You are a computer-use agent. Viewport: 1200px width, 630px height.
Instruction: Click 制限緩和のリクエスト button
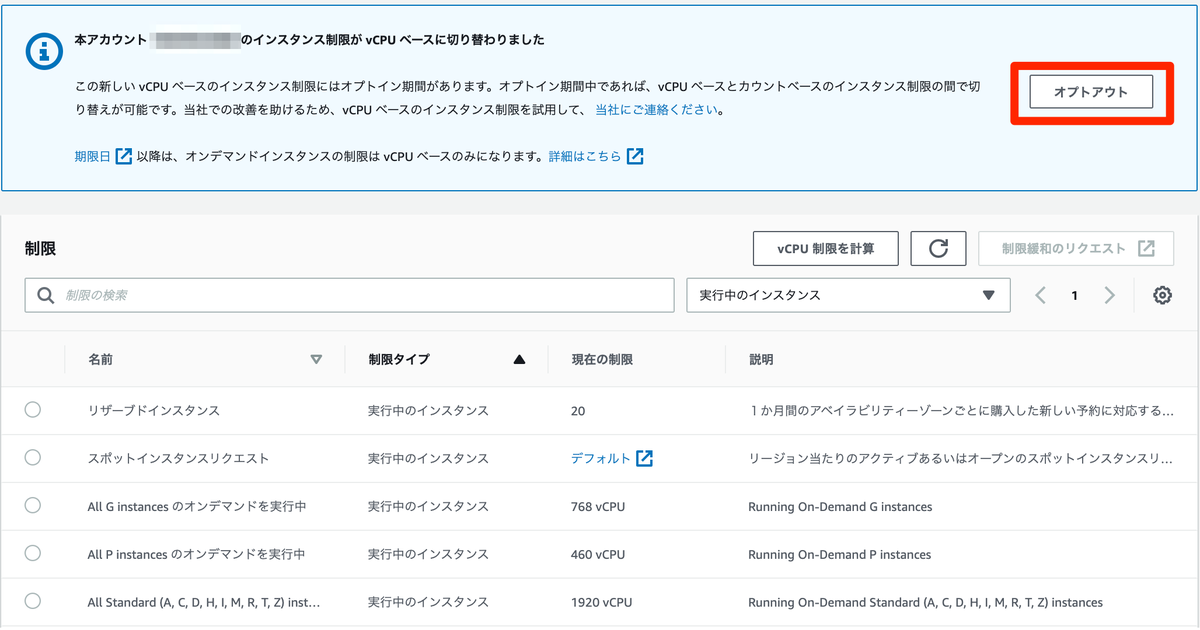[x=1076, y=249]
